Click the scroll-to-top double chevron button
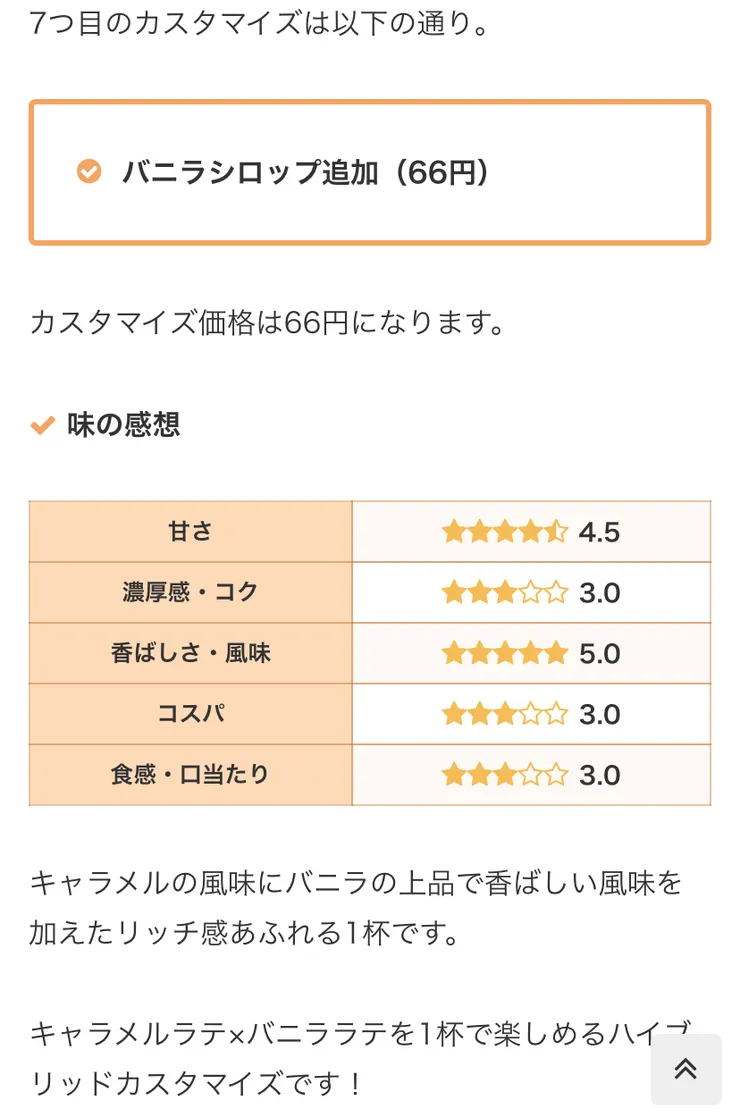Screen dimensions: 740x1116 [687, 1069]
